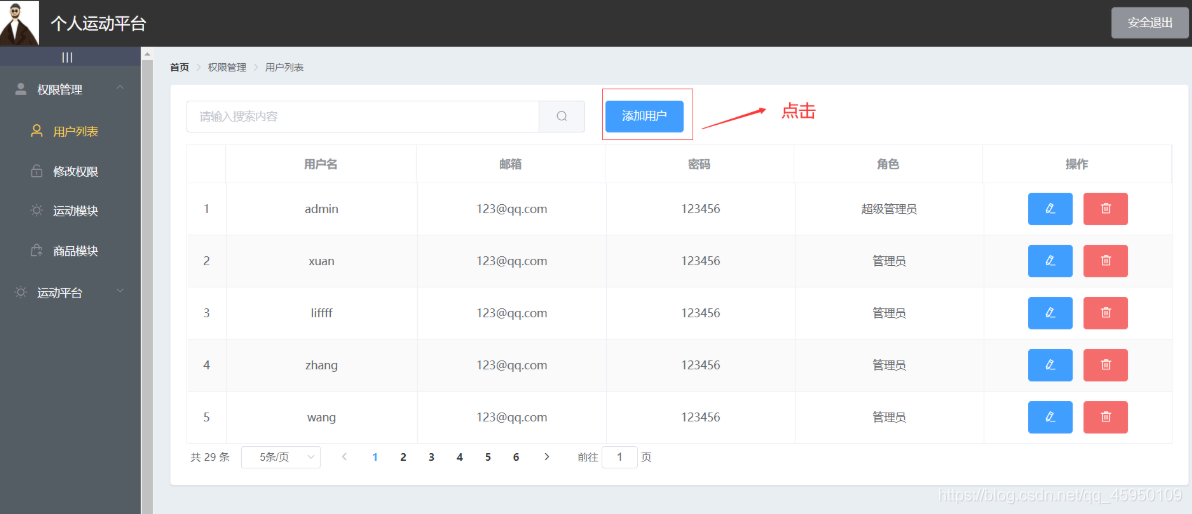This screenshot has height=514, width=1192.
Task: Click the edit icon for admin row
Action: pos(1050,209)
